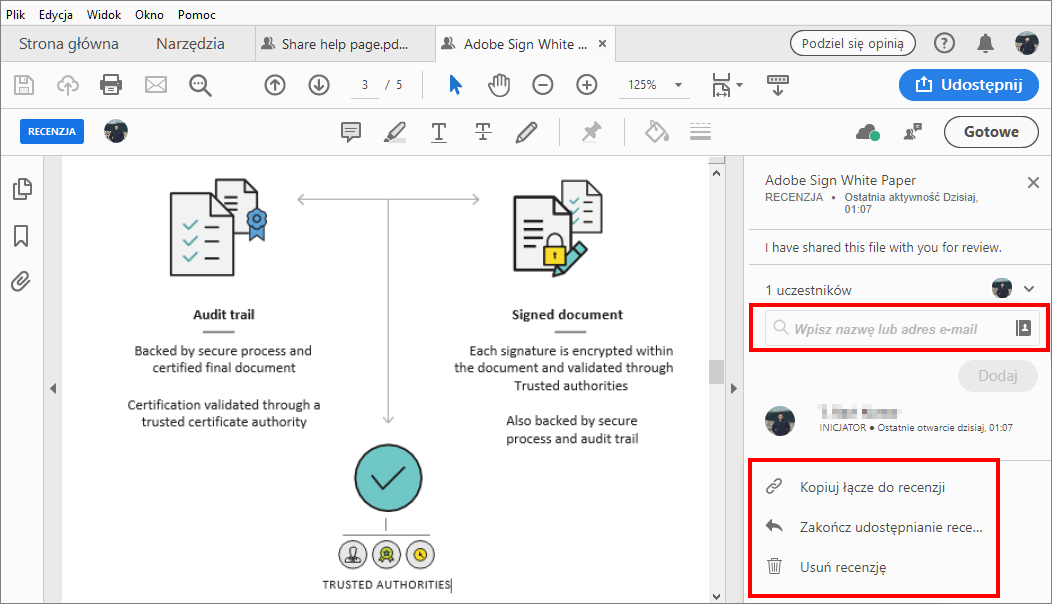
Task: Open Help question mark icon
Action: tap(944, 44)
